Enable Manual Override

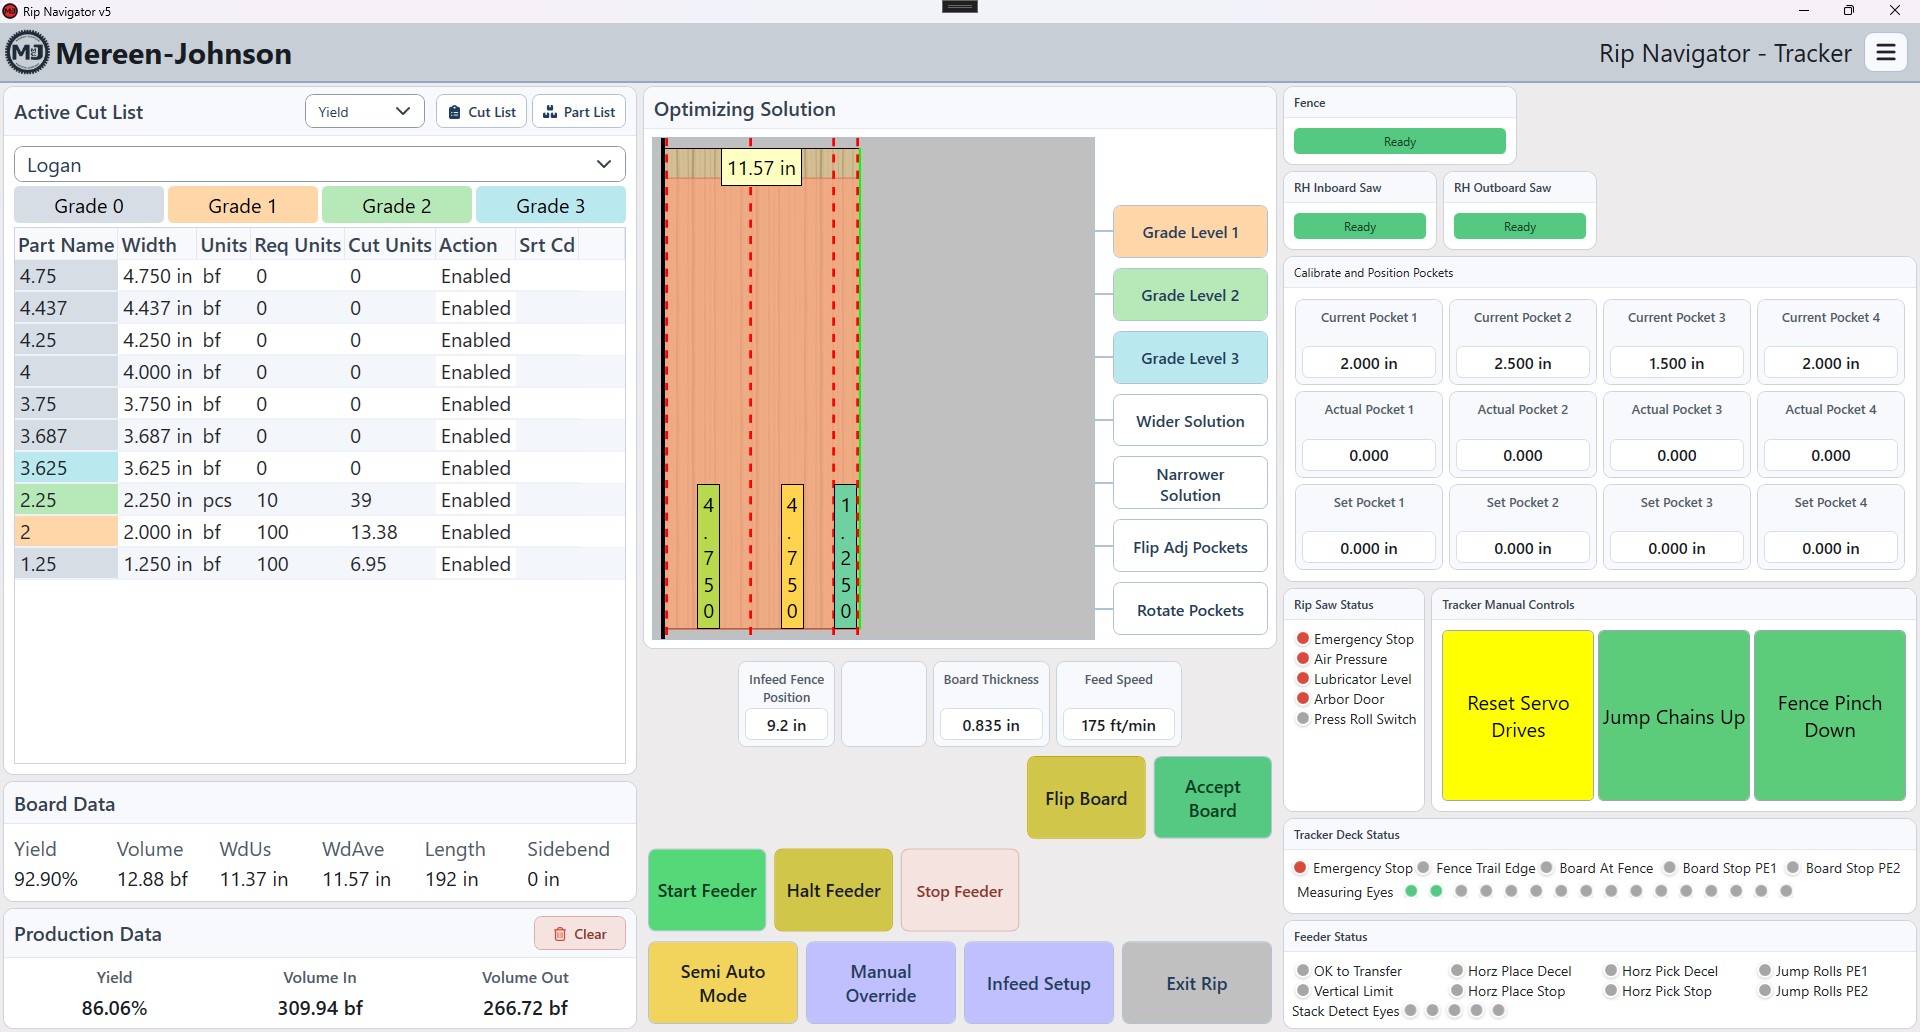coord(881,983)
